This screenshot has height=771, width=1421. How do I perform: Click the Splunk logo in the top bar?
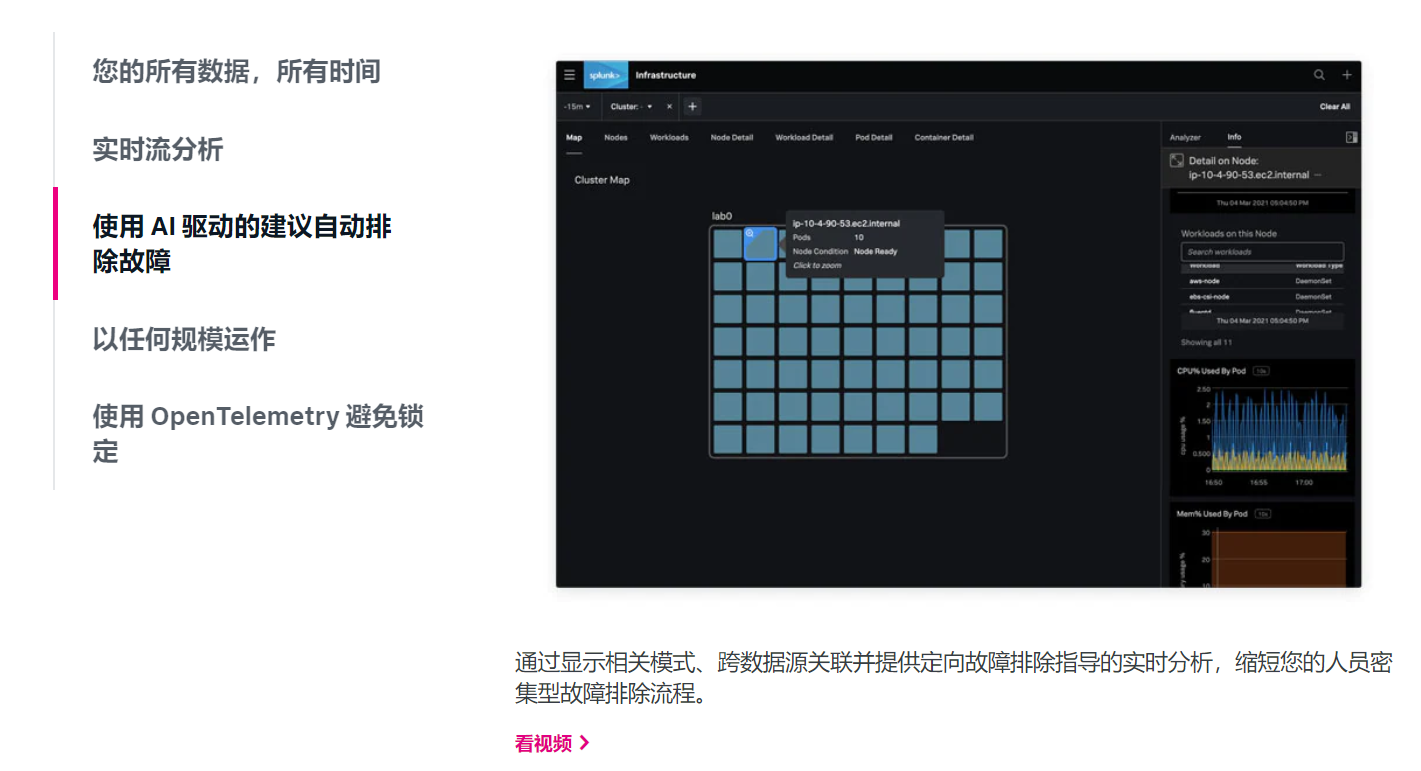(606, 74)
